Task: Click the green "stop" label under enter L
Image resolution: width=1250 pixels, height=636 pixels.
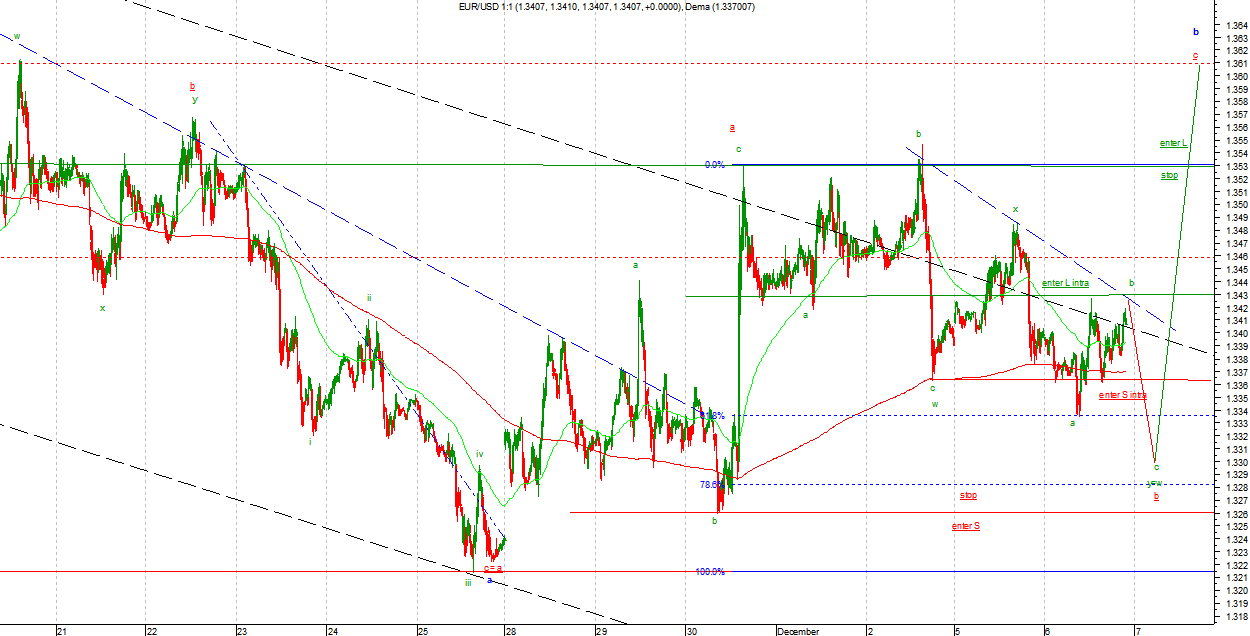Action: tap(1169, 175)
